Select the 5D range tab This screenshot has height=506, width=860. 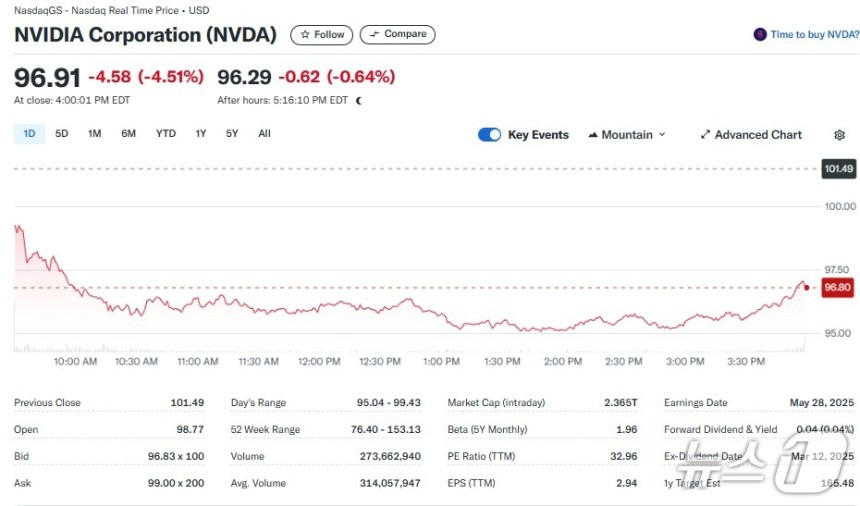pos(61,134)
